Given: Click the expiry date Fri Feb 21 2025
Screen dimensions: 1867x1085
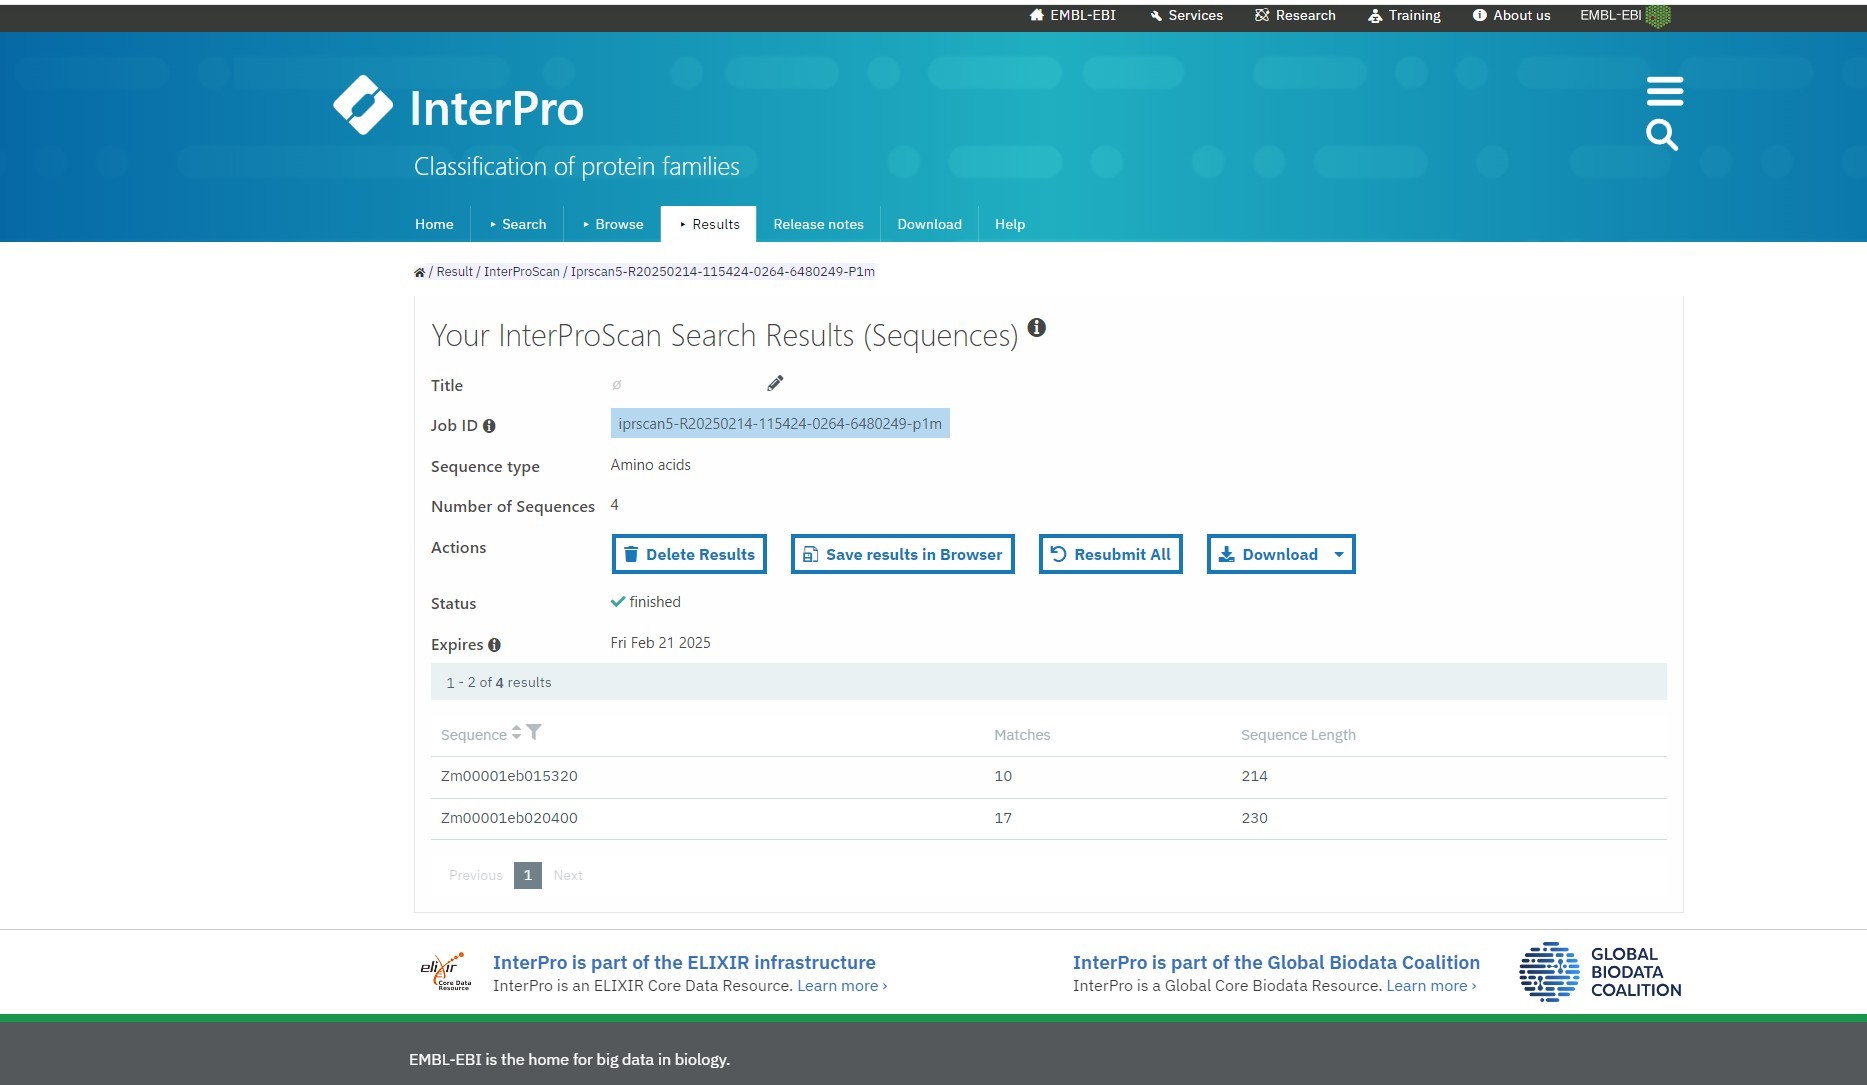Looking at the screenshot, I should pos(661,643).
